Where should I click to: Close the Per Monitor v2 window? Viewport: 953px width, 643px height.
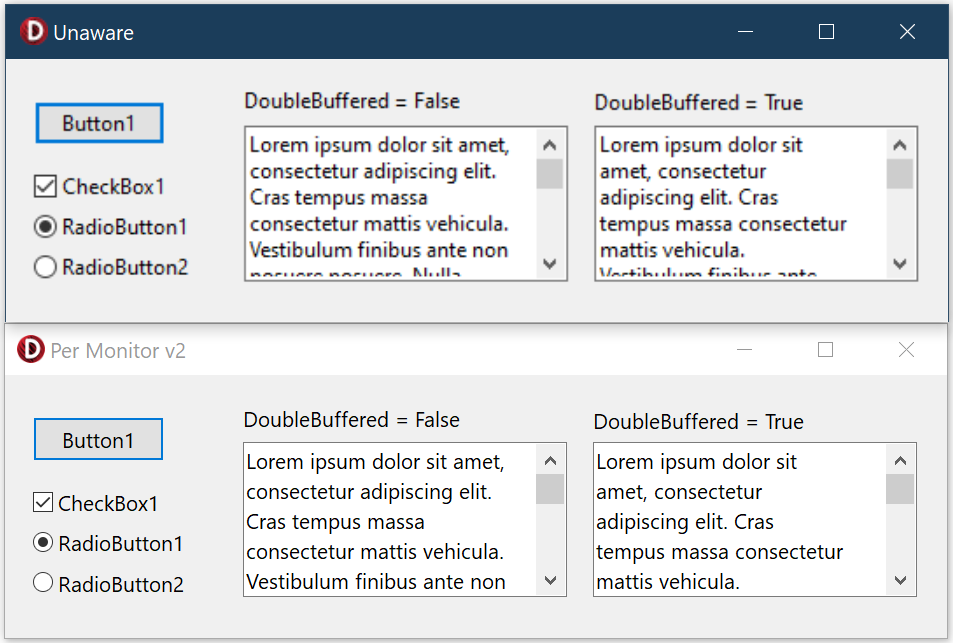point(906,349)
